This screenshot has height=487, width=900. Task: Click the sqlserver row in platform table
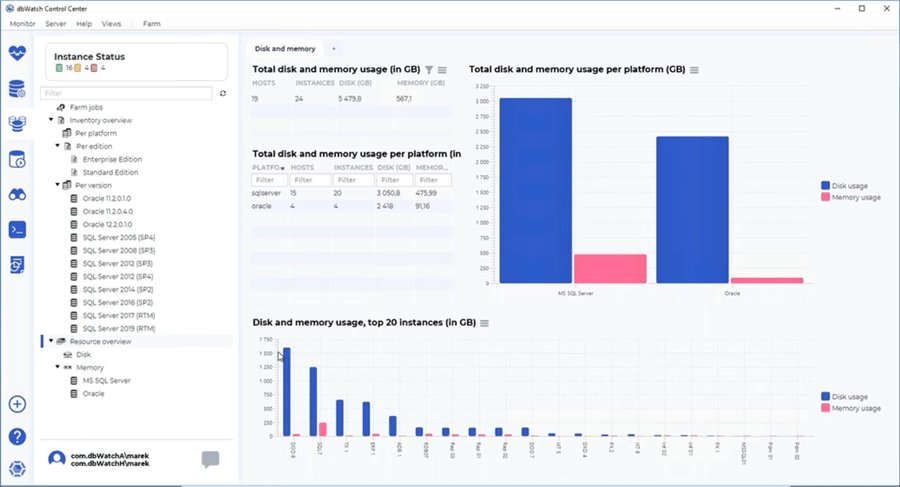point(352,193)
